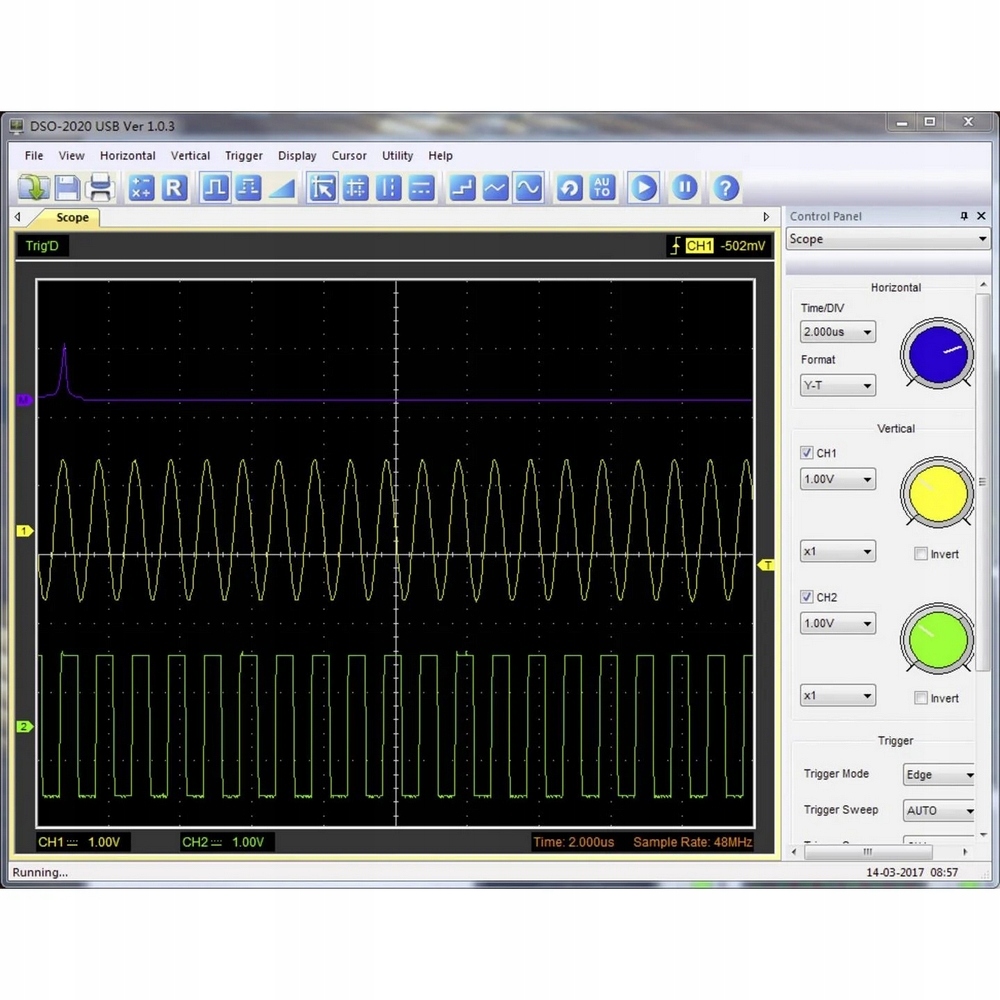Click the Pause acquisition icon
1000x1000 pixels.
point(685,187)
